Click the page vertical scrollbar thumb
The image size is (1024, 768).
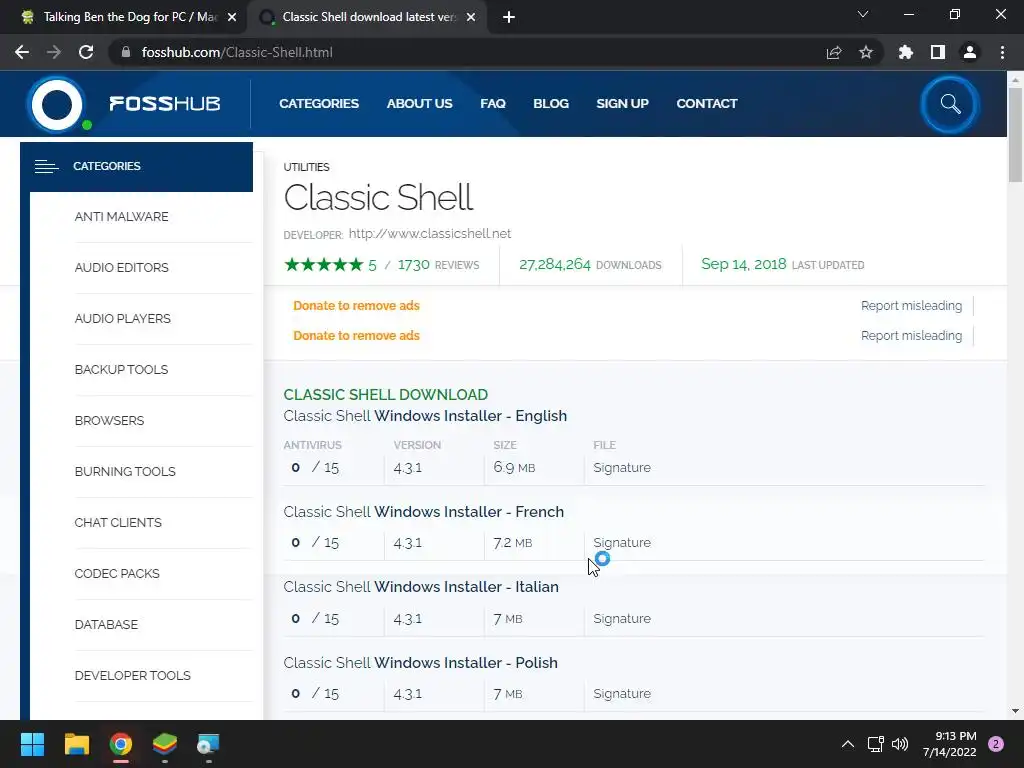click(1015, 135)
